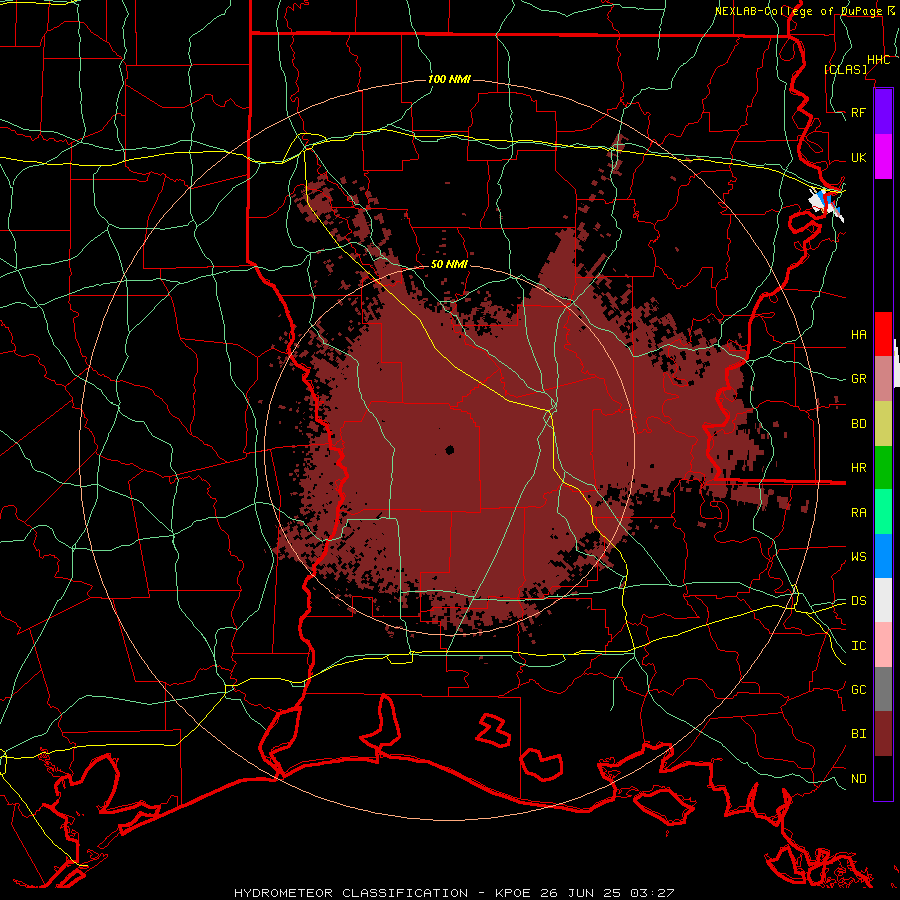
Task: Click the HA legend label
Action: 859,335
